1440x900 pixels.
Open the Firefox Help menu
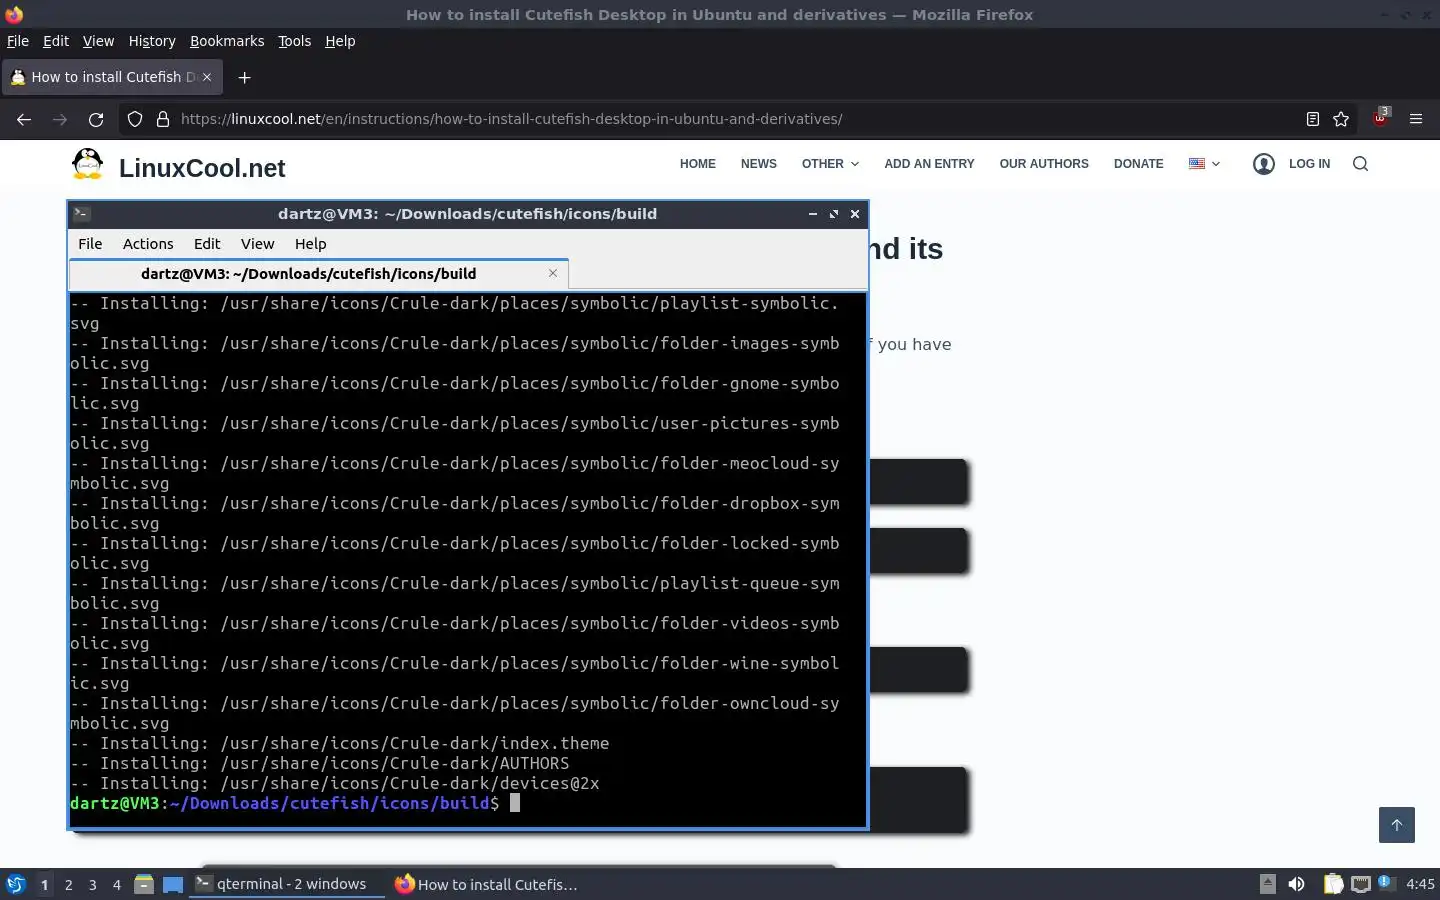(x=340, y=41)
